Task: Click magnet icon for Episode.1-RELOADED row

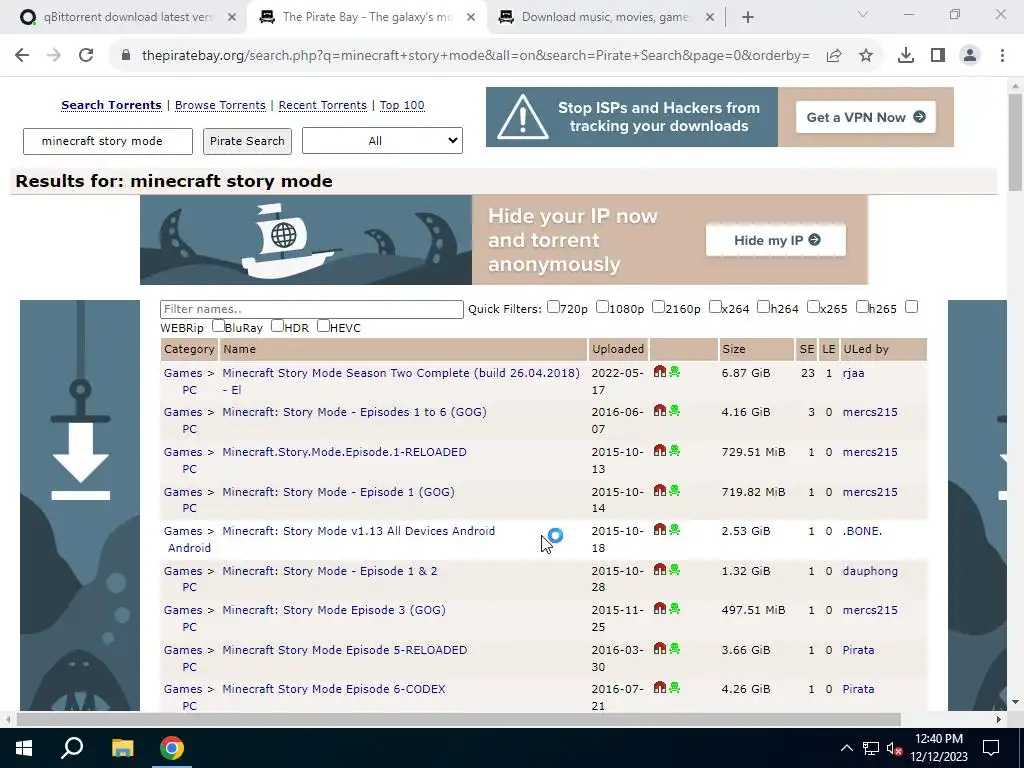Action: pyautogui.click(x=660, y=451)
